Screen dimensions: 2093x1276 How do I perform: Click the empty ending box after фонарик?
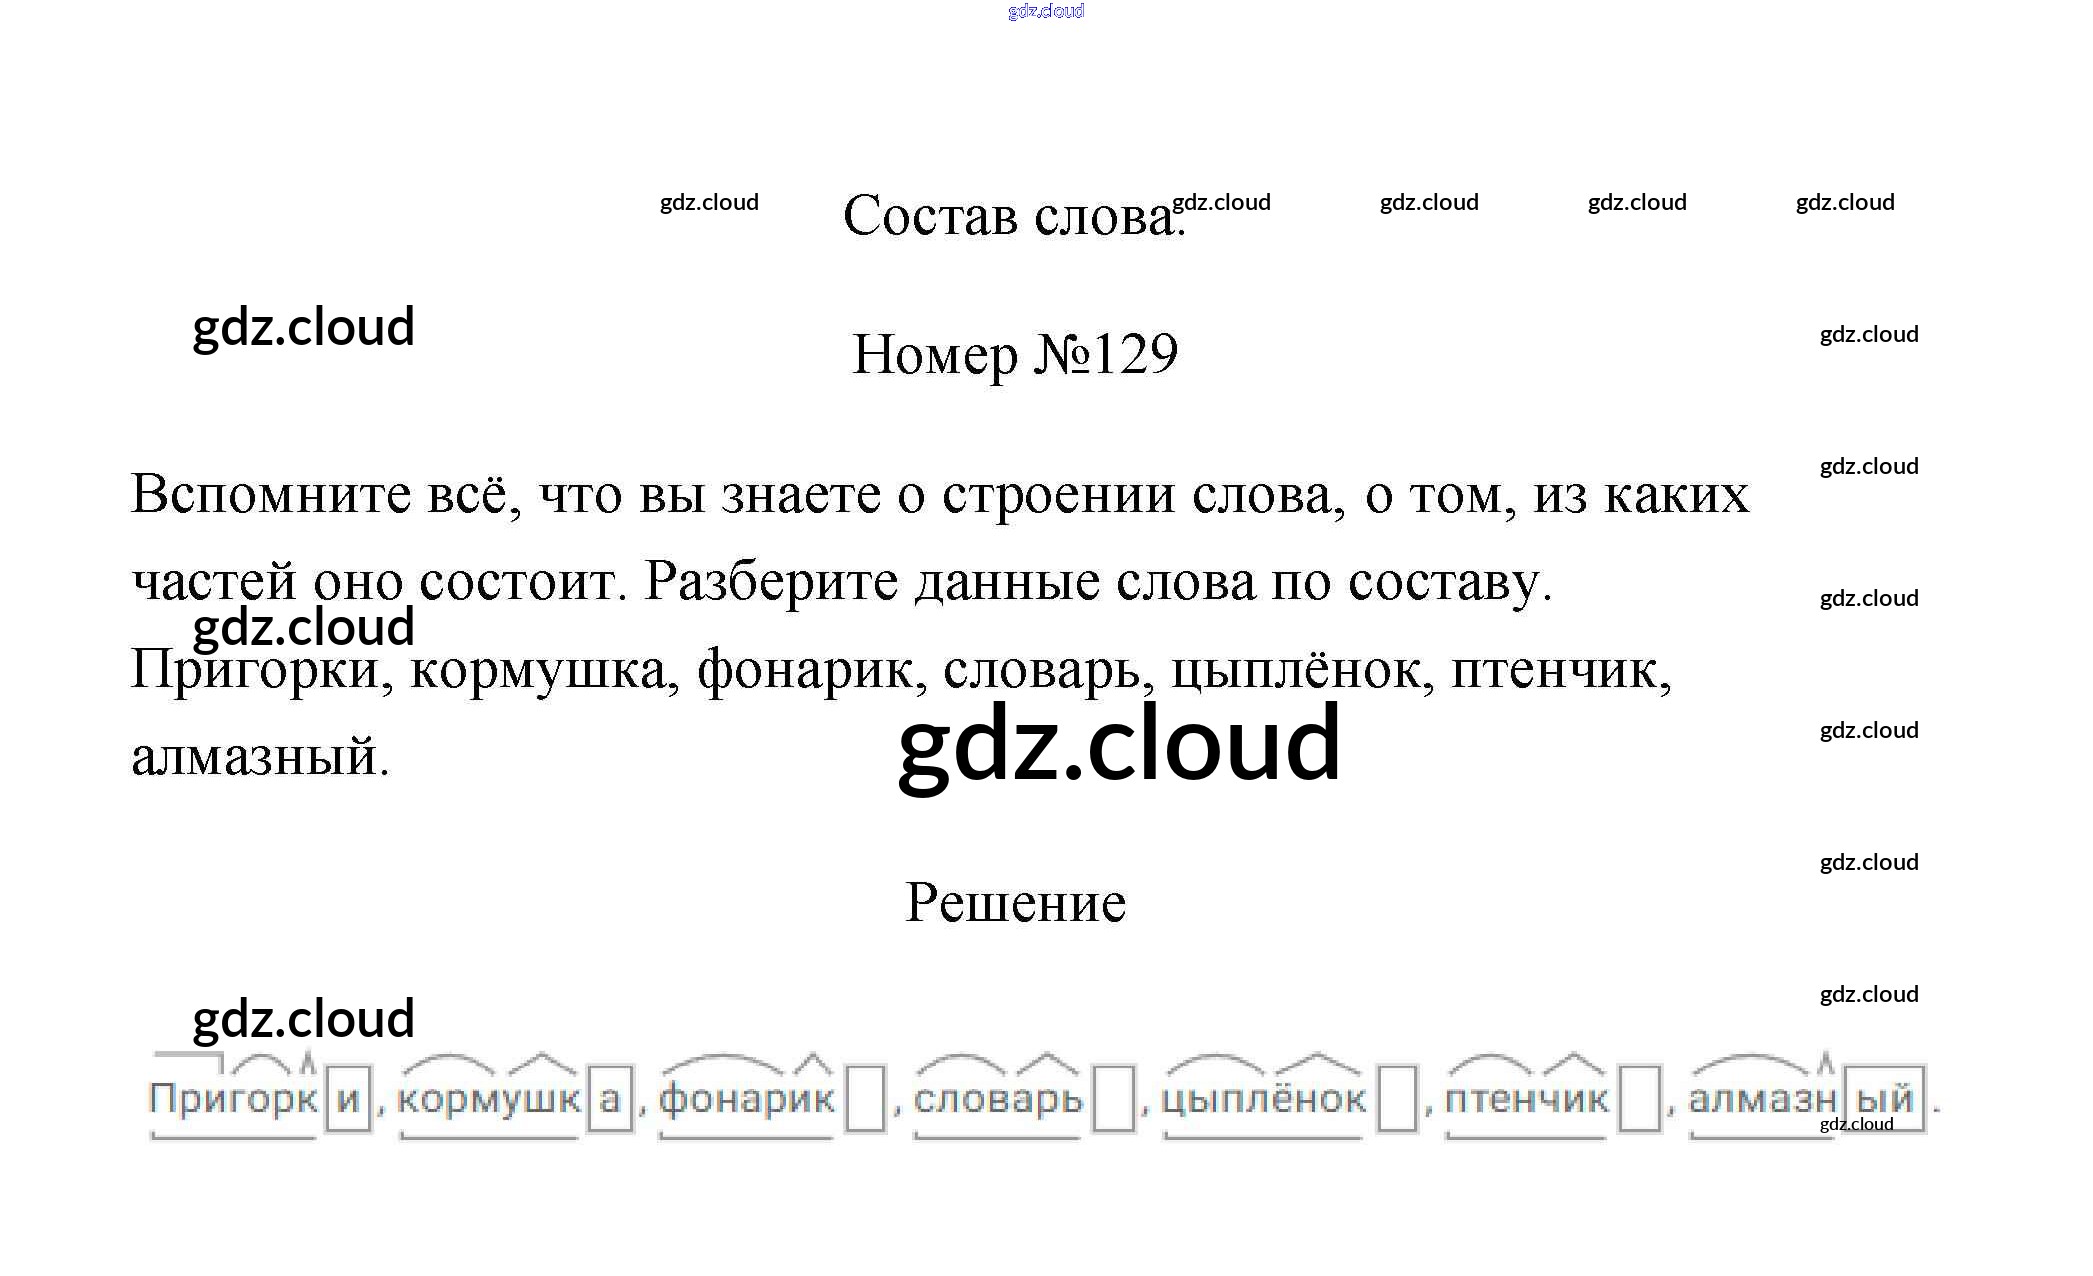click(865, 1099)
